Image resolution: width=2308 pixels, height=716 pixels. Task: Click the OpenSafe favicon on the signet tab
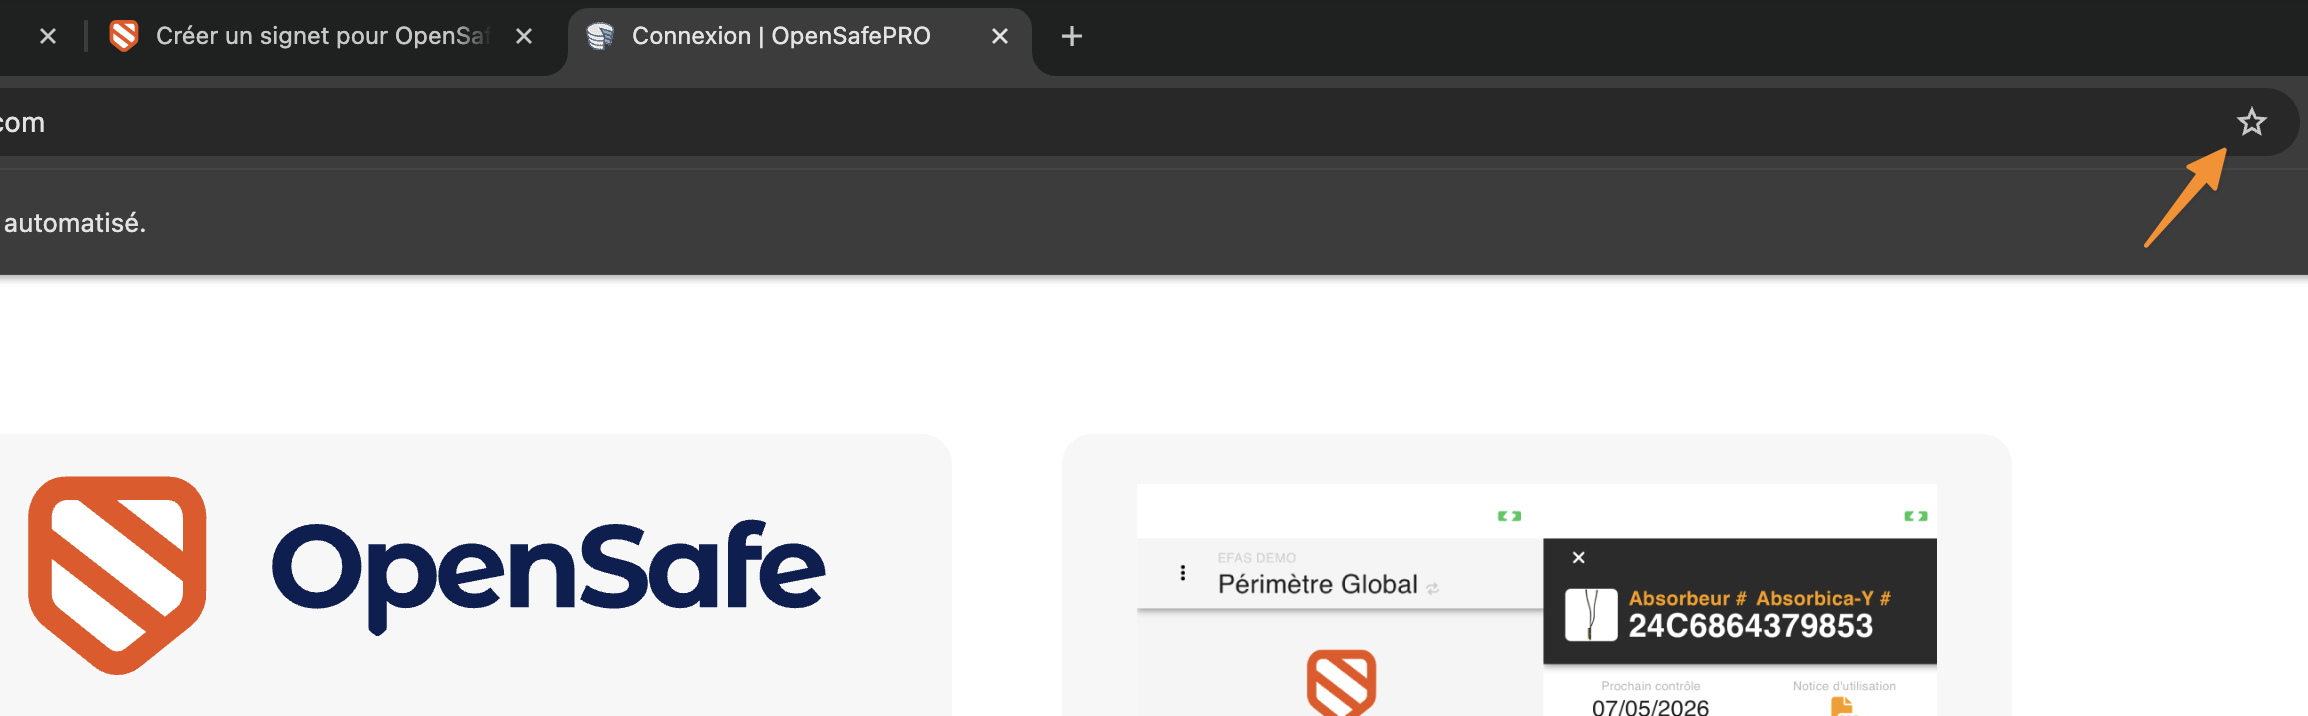click(124, 37)
